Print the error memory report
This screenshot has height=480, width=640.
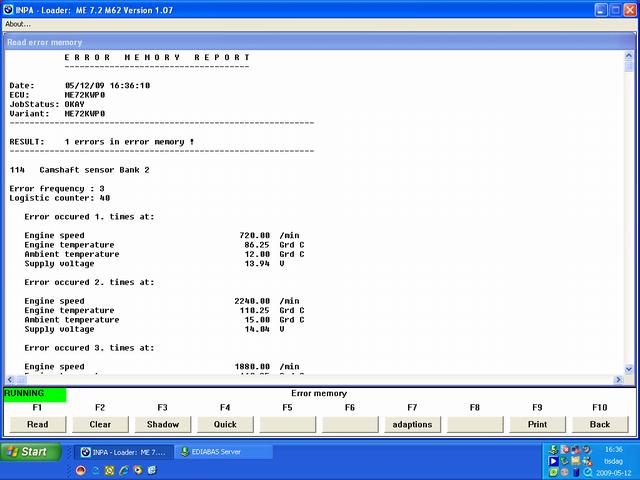[537, 424]
